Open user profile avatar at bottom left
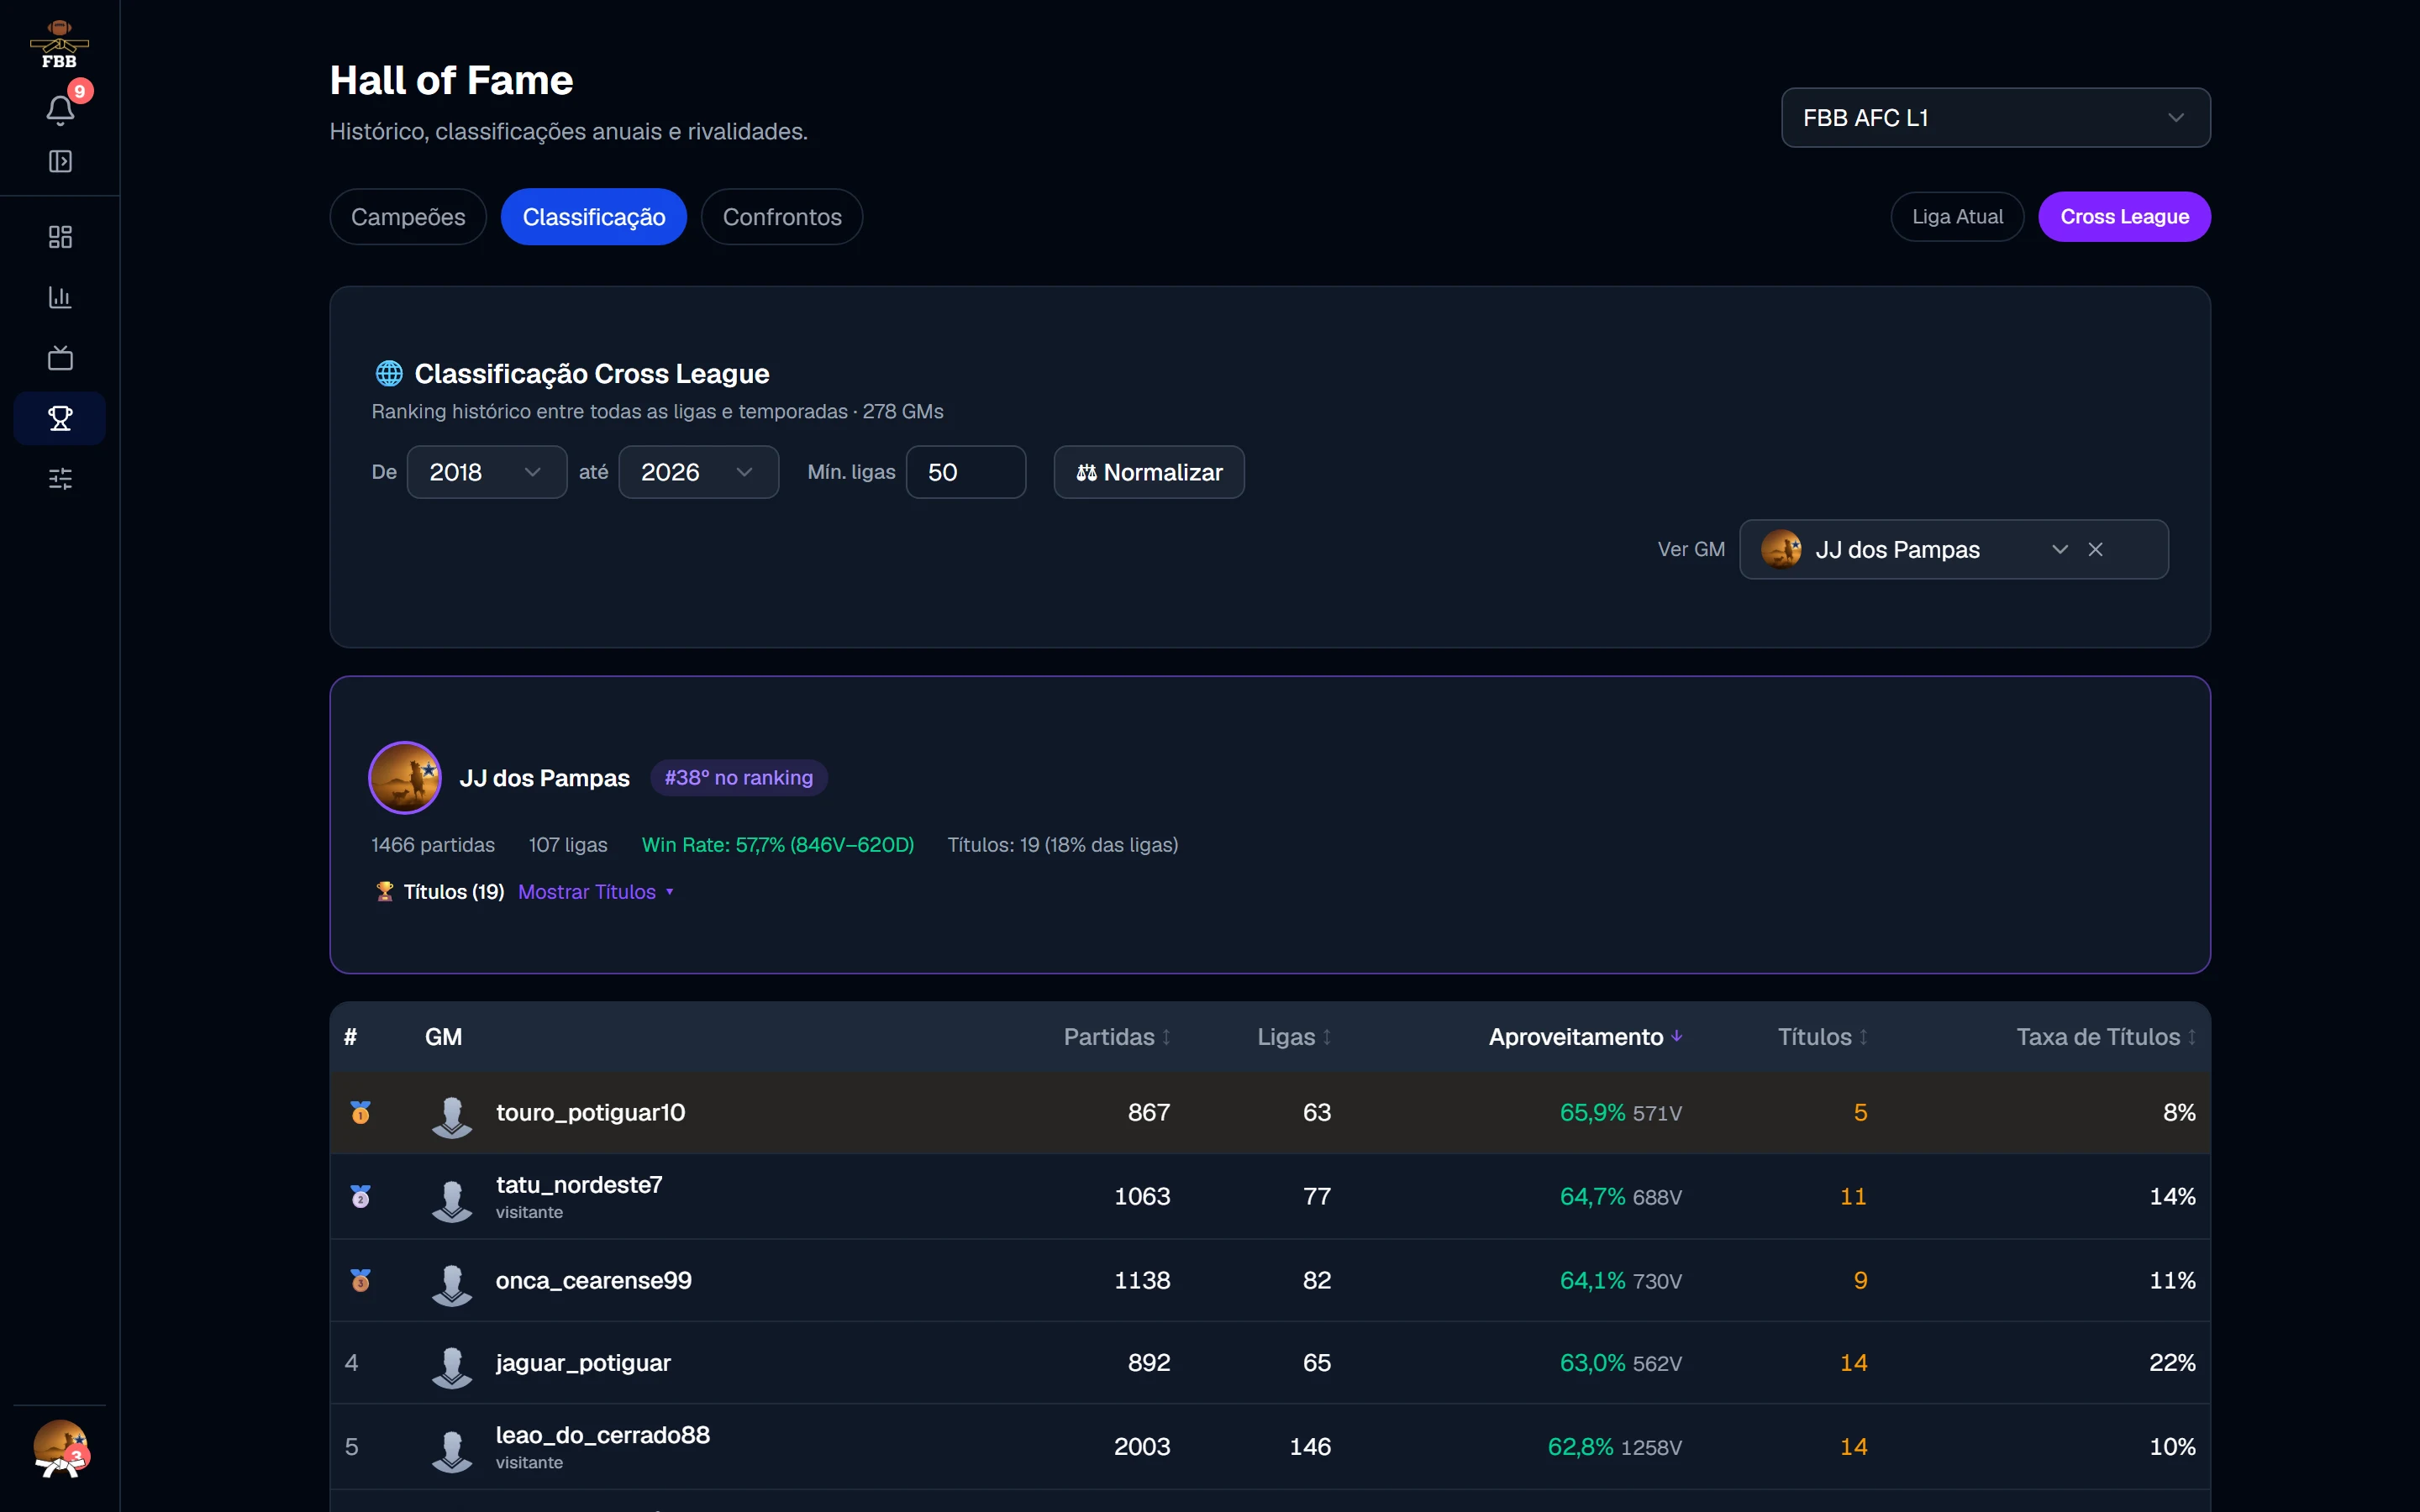The image size is (2420, 1512). tap(60, 1448)
